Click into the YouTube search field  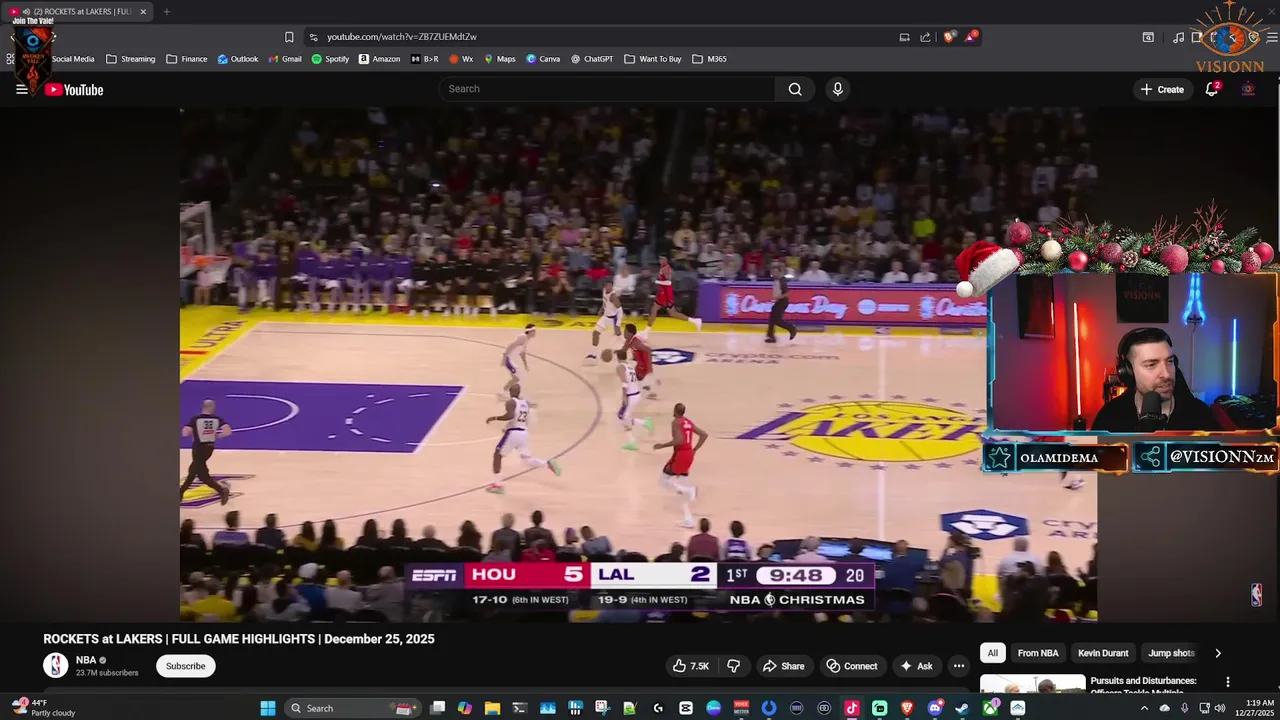[607, 89]
